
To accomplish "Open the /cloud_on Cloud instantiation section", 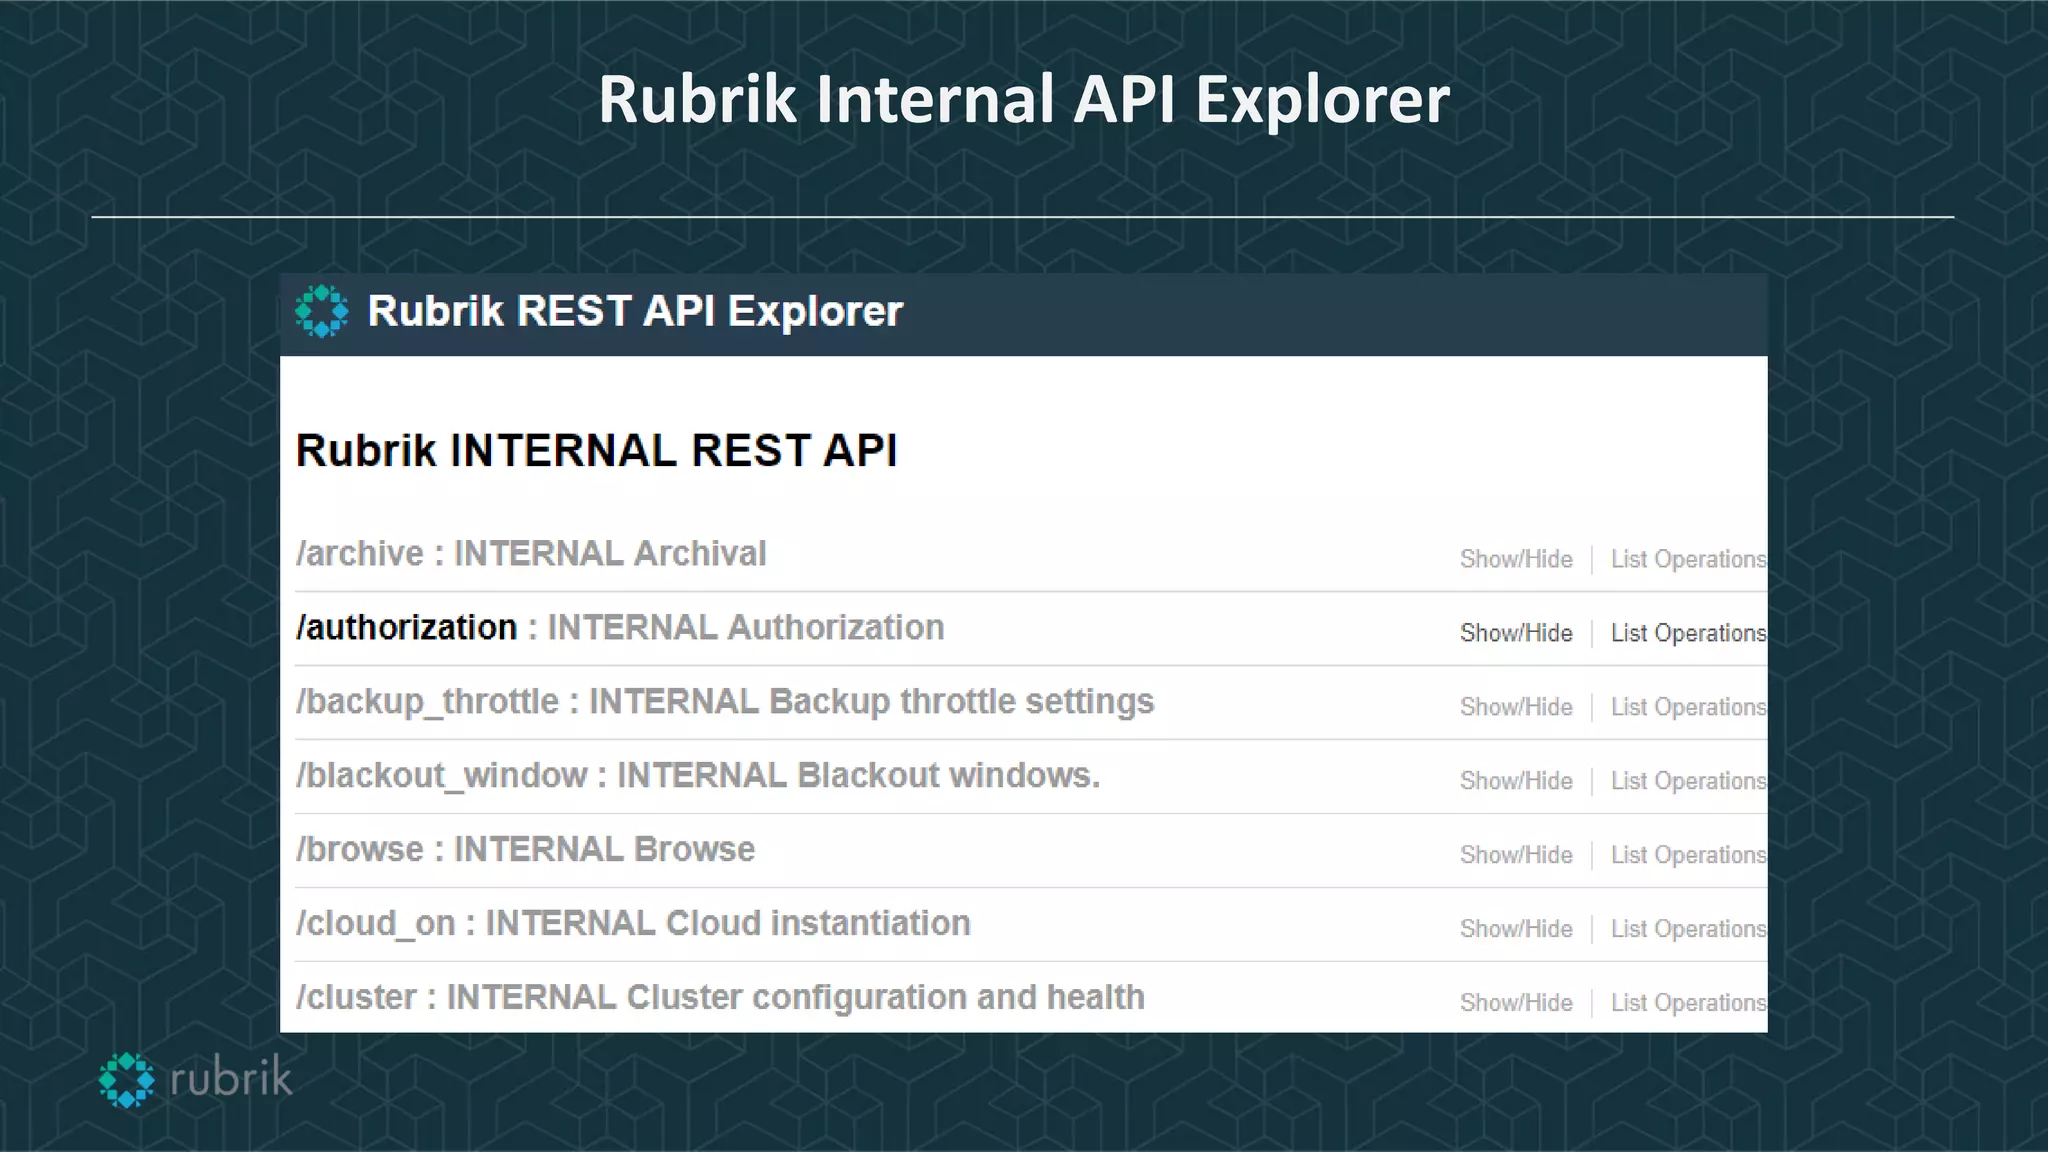I will 633,924.
